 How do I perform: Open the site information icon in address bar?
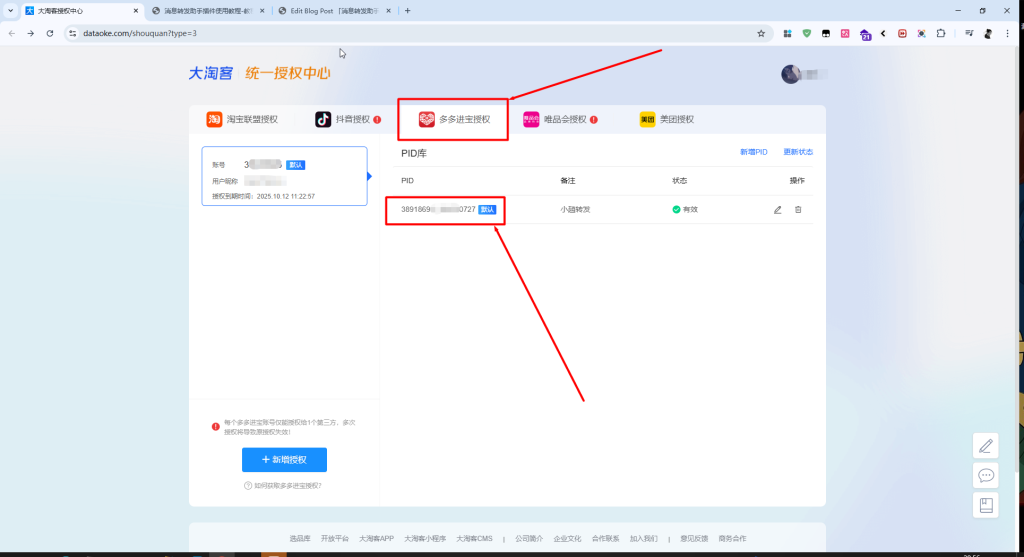[x=72, y=33]
